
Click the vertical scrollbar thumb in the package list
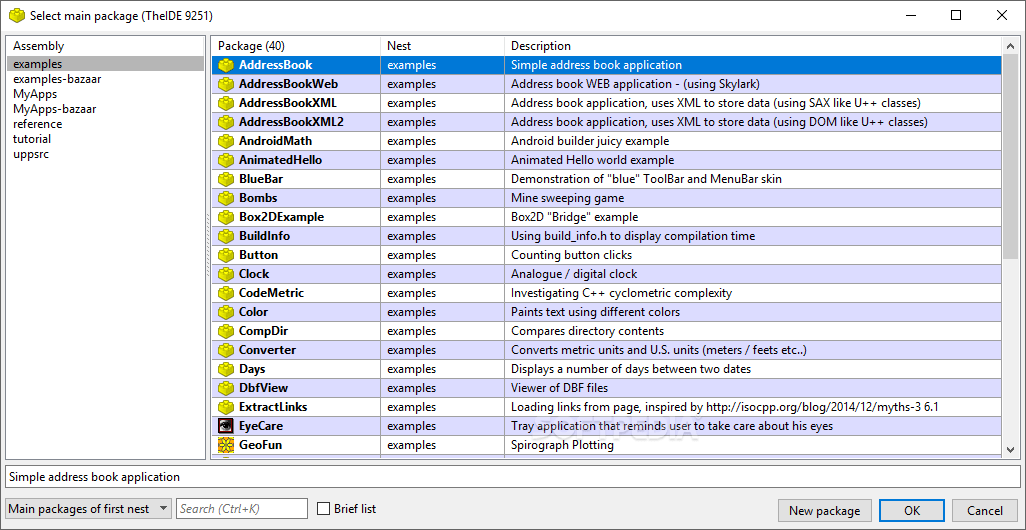coord(1010,158)
